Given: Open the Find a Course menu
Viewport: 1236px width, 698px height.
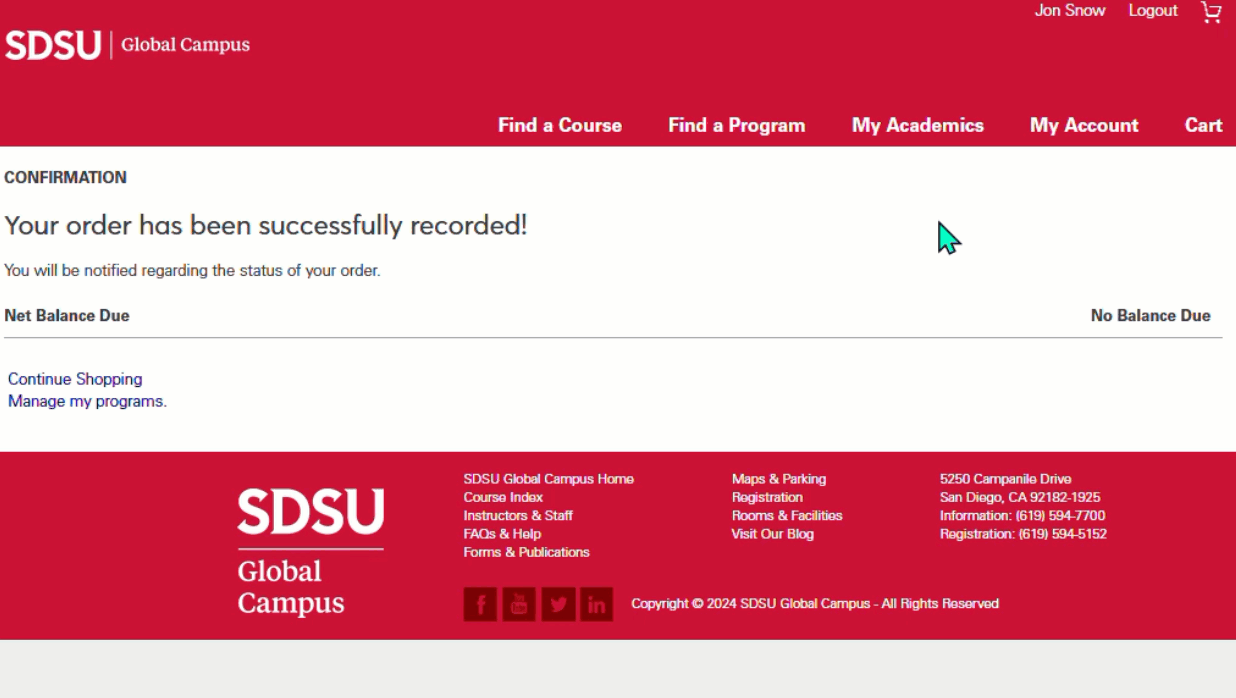Looking at the screenshot, I should [x=560, y=125].
